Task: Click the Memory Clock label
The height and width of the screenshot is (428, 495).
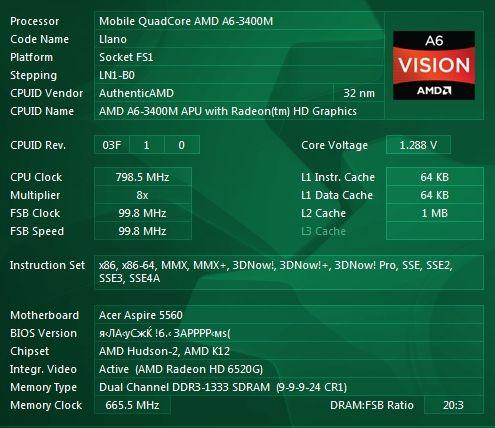Action: [46, 405]
